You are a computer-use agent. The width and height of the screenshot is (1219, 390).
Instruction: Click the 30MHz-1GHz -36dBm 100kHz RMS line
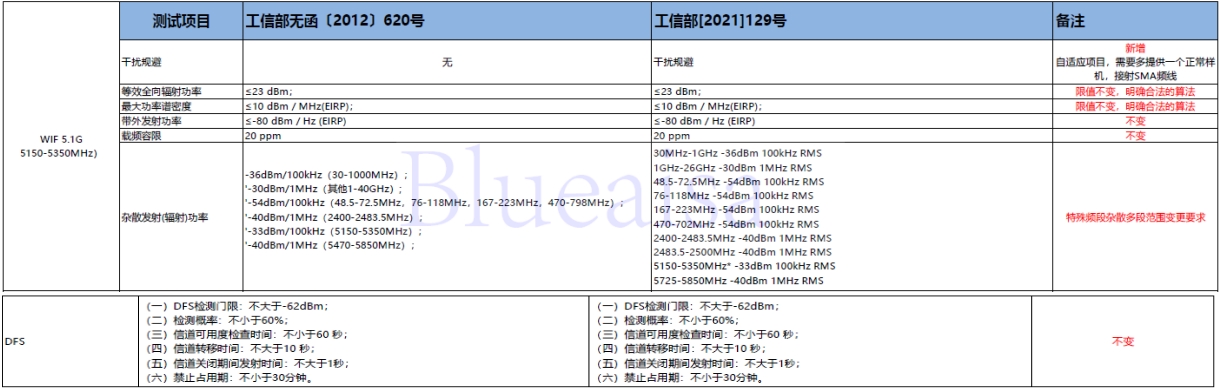[x=739, y=152]
